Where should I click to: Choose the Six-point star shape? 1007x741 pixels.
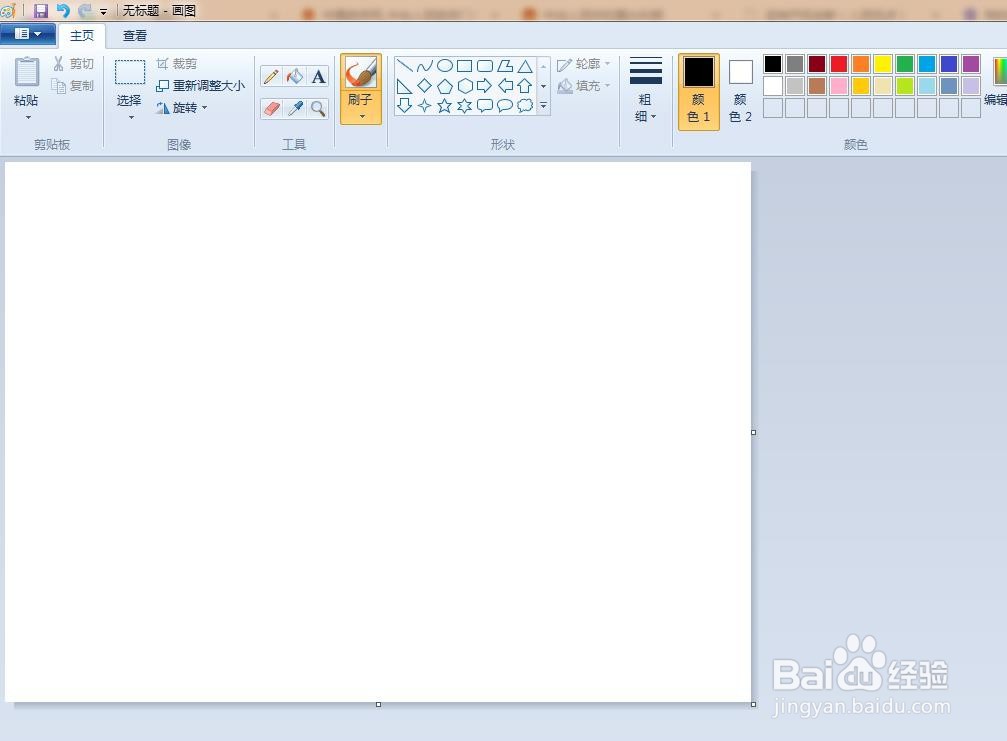click(465, 106)
